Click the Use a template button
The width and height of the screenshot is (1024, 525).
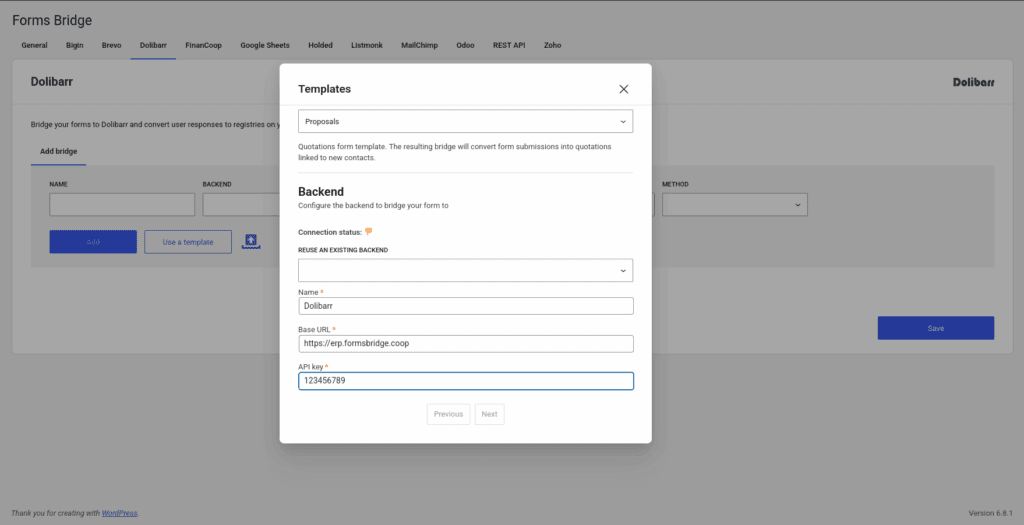pos(187,242)
